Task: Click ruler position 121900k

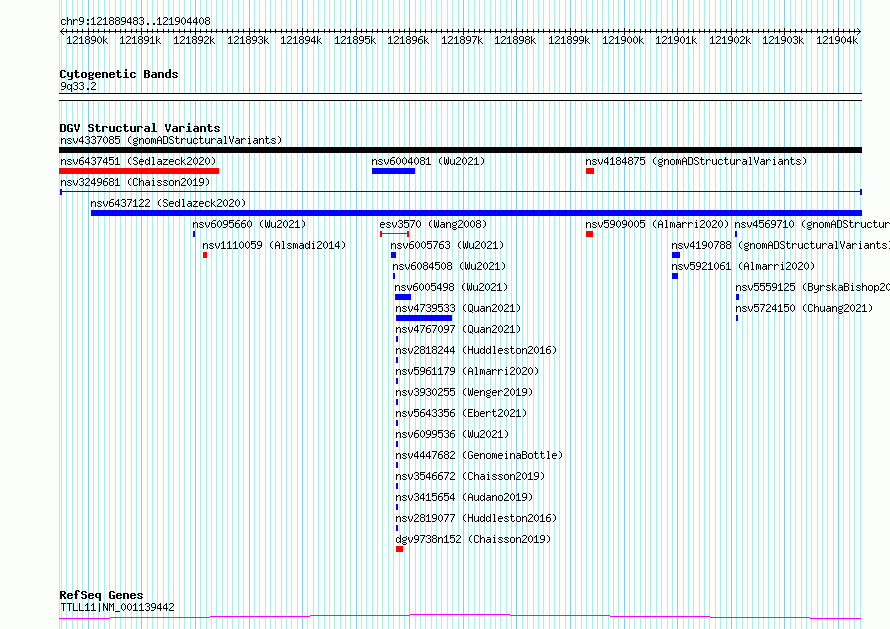Action: (623, 40)
